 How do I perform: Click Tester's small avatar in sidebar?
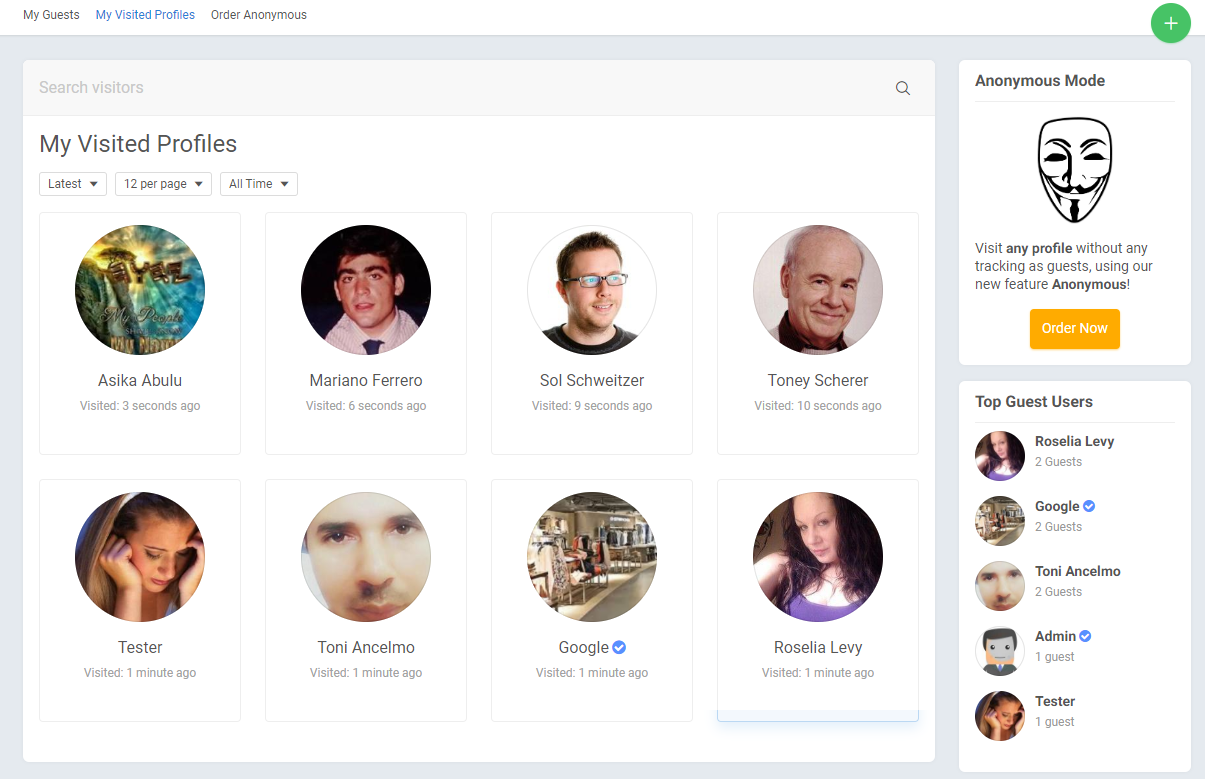click(x=999, y=716)
